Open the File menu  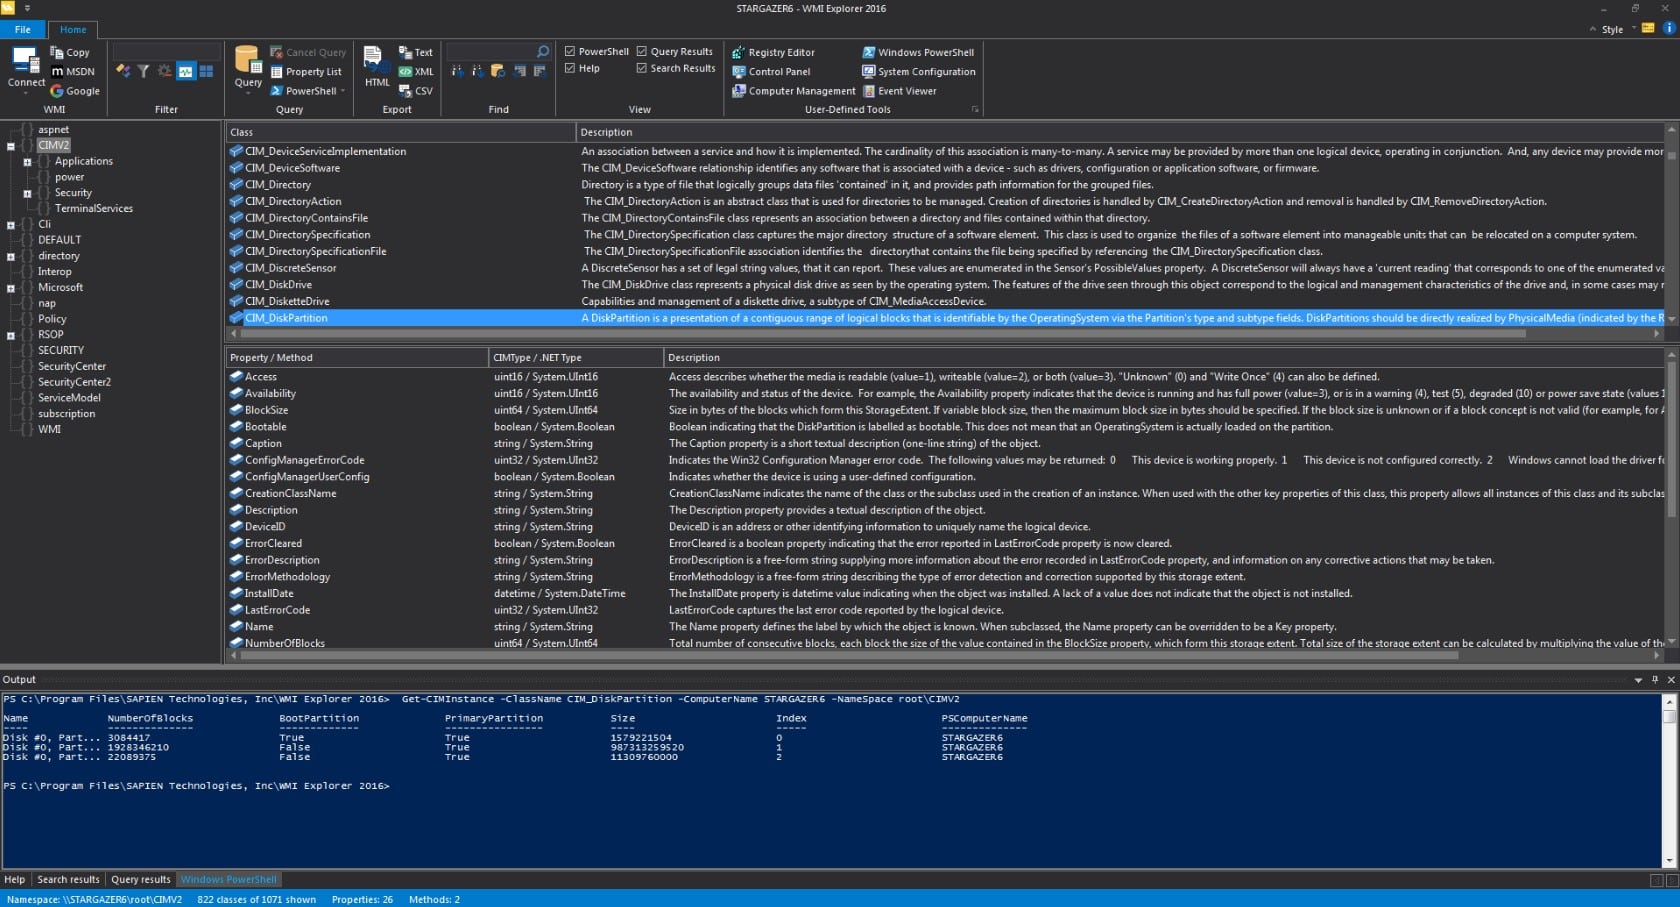tap(23, 29)
